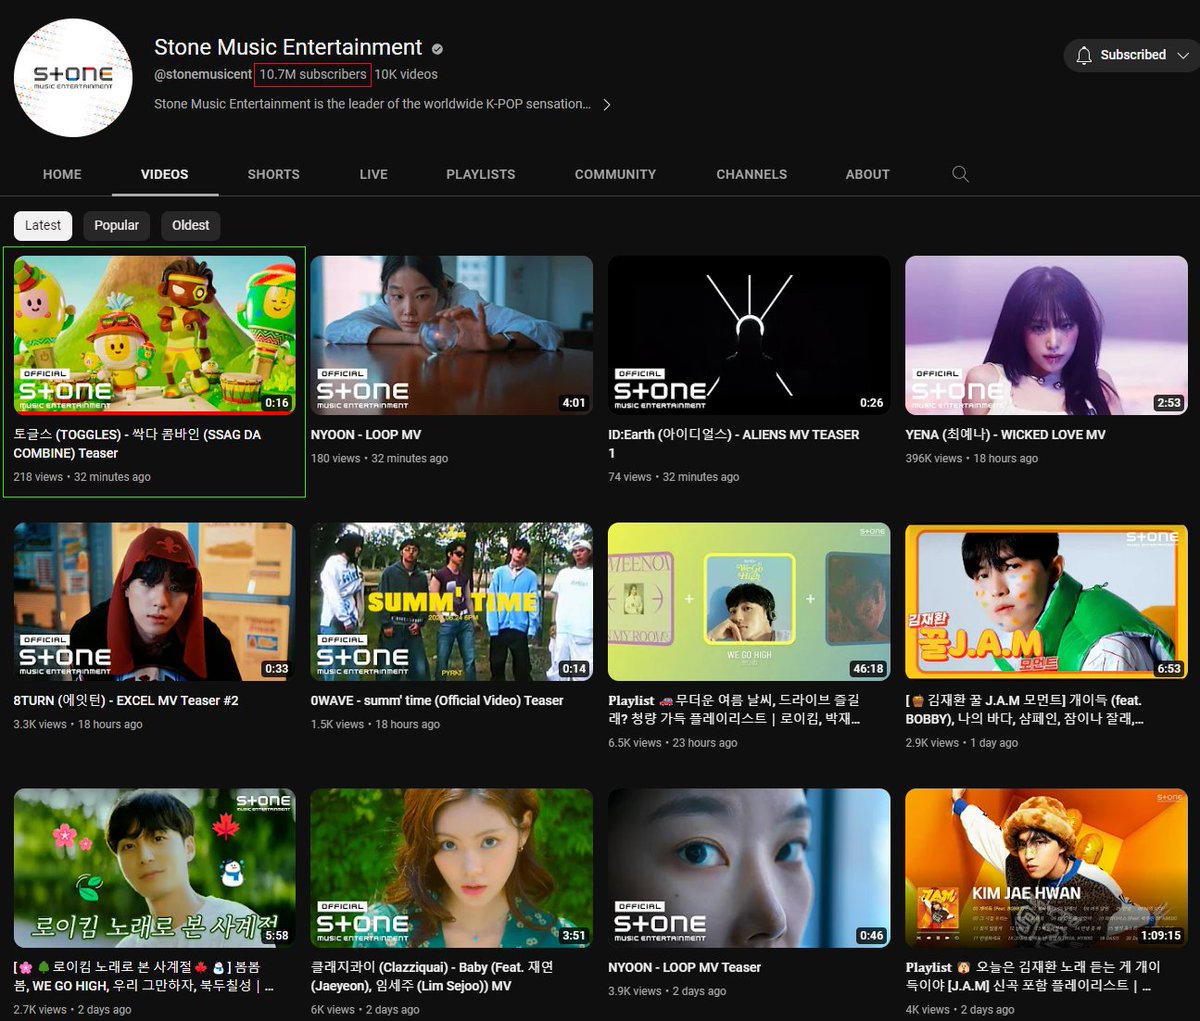Viewport: 1200px width, 1021px height.
Task: Click the 10.7M subscribers count
Action: point(312,74)
